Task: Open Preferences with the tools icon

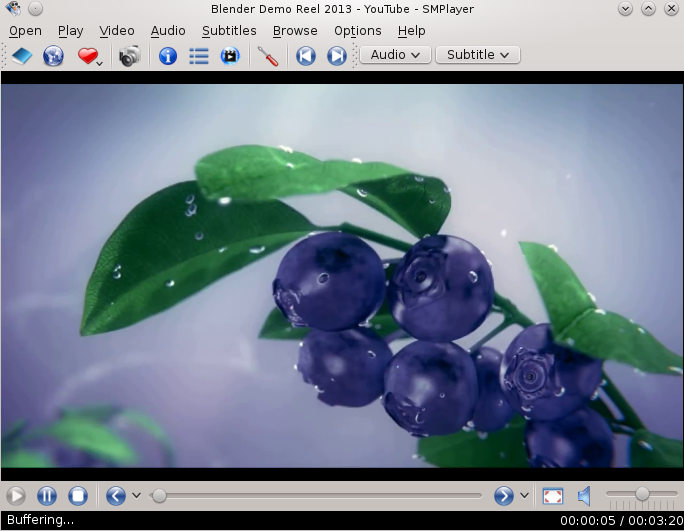Action: 268,56
